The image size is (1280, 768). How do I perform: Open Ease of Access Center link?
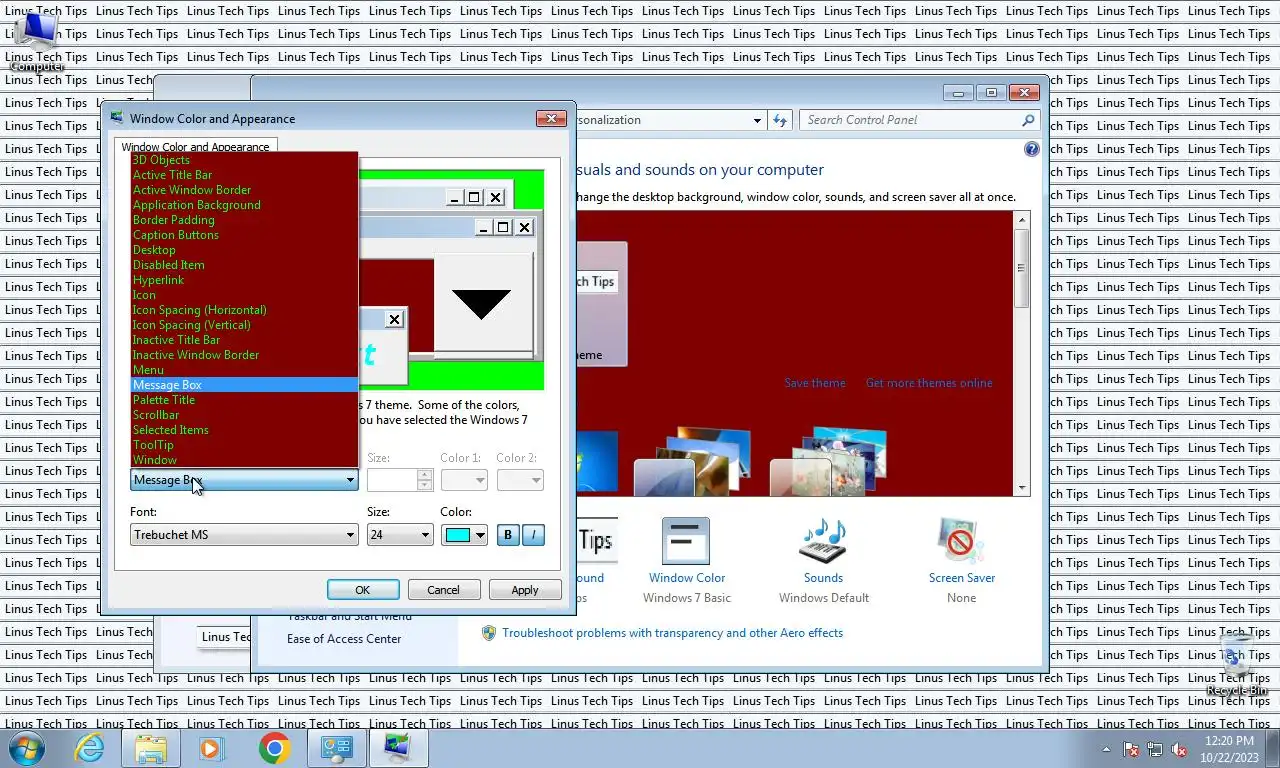[x=344, y=639]
